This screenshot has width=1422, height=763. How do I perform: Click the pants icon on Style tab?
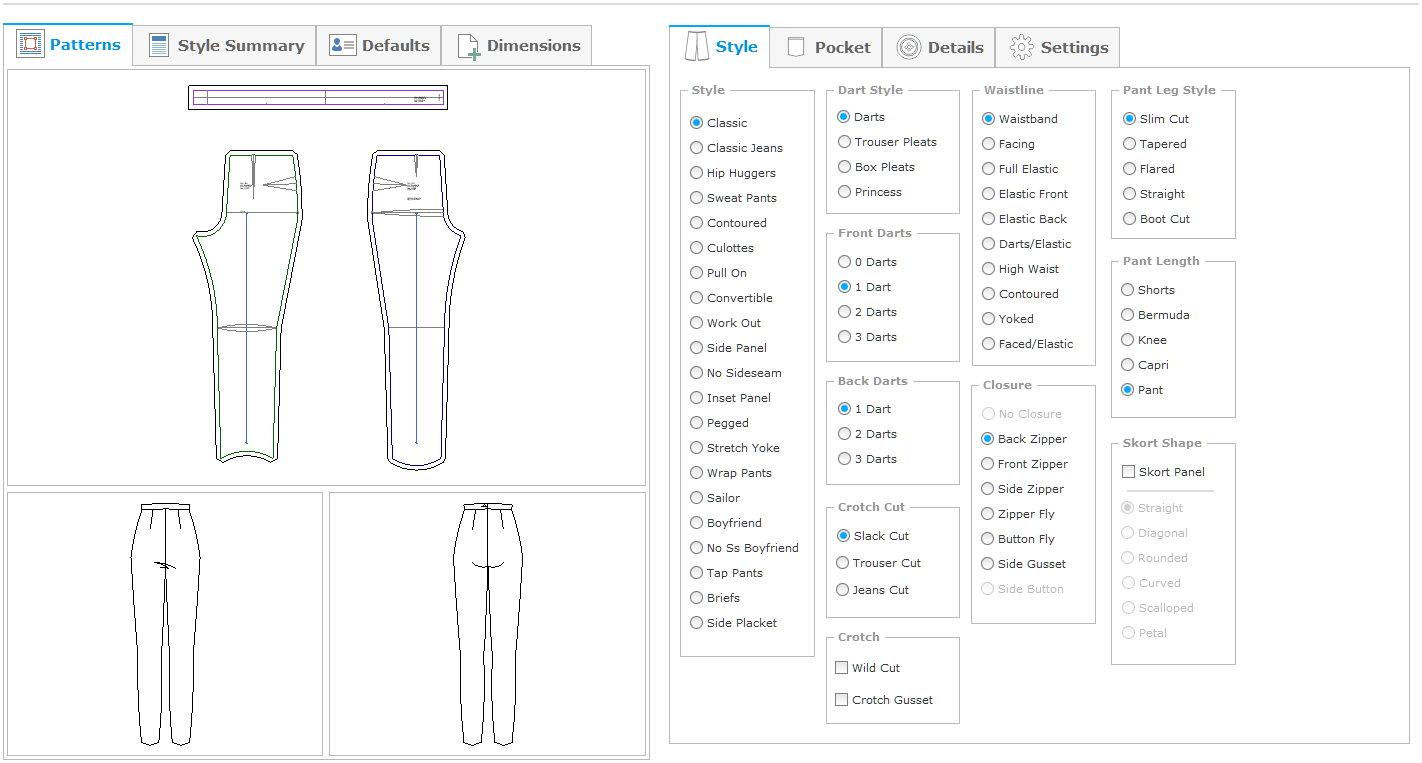click(x=696, y=47)
